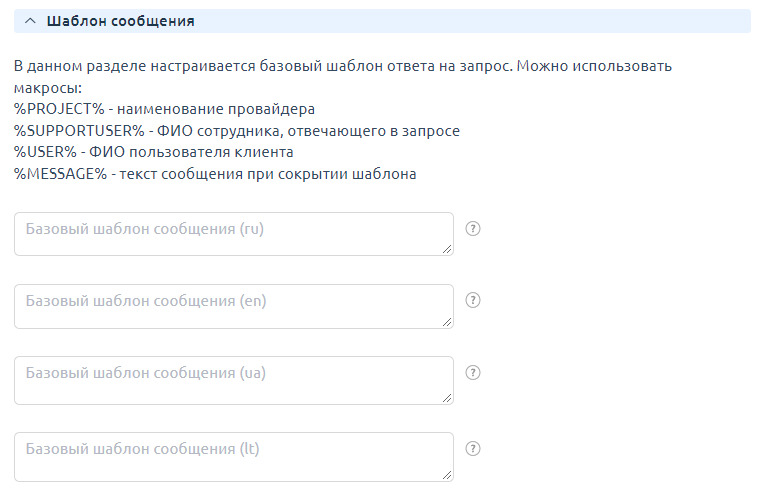Focus the Базовый шаблон сообщения (en) field
The width and height of the screenshot is (757, 490).
tap(232, 306)
